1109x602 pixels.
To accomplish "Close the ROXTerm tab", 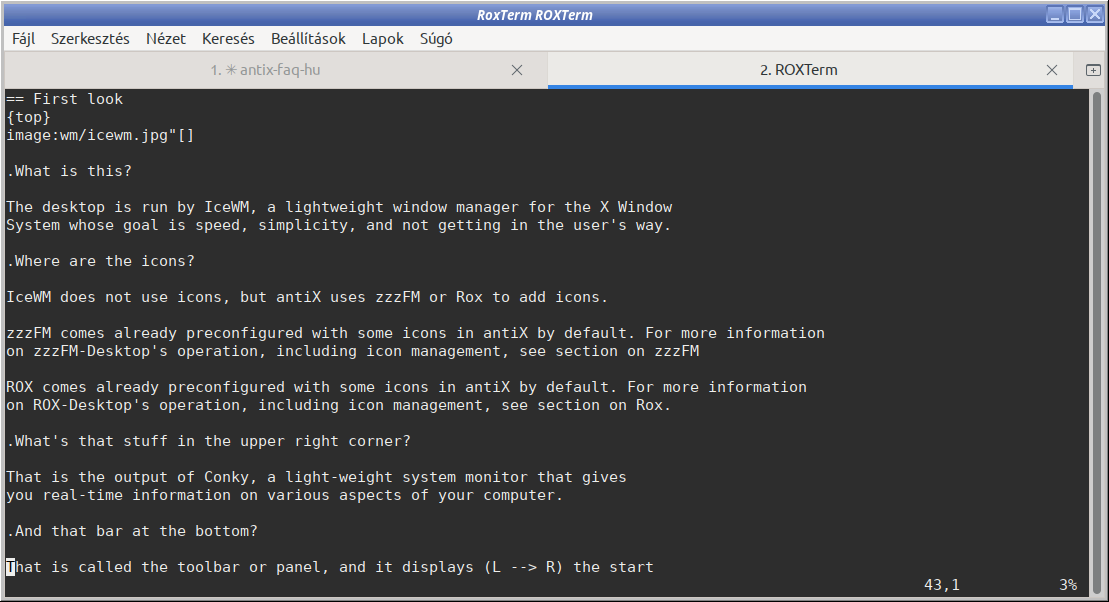I will [1052, 70].
